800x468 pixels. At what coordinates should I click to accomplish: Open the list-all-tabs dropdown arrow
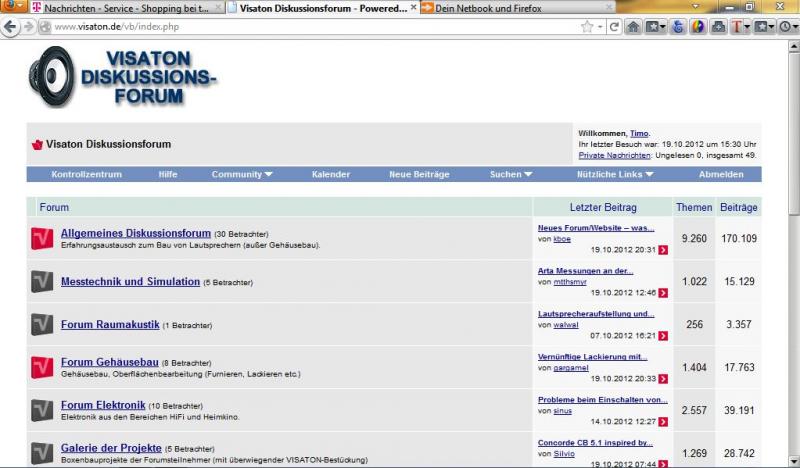coord(695,7)
